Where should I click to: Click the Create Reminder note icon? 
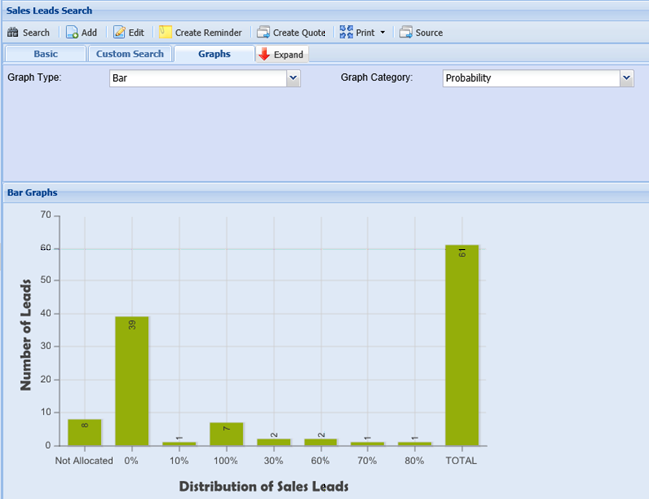[165, 33]
